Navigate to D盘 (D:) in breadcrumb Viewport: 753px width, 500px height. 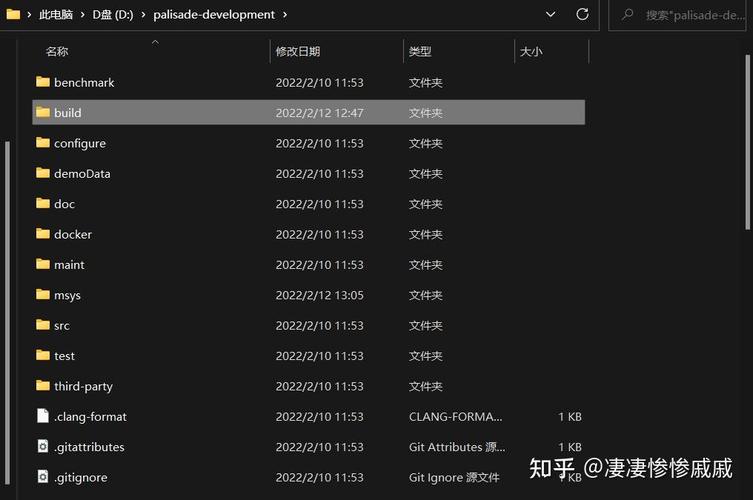point(113,15)
